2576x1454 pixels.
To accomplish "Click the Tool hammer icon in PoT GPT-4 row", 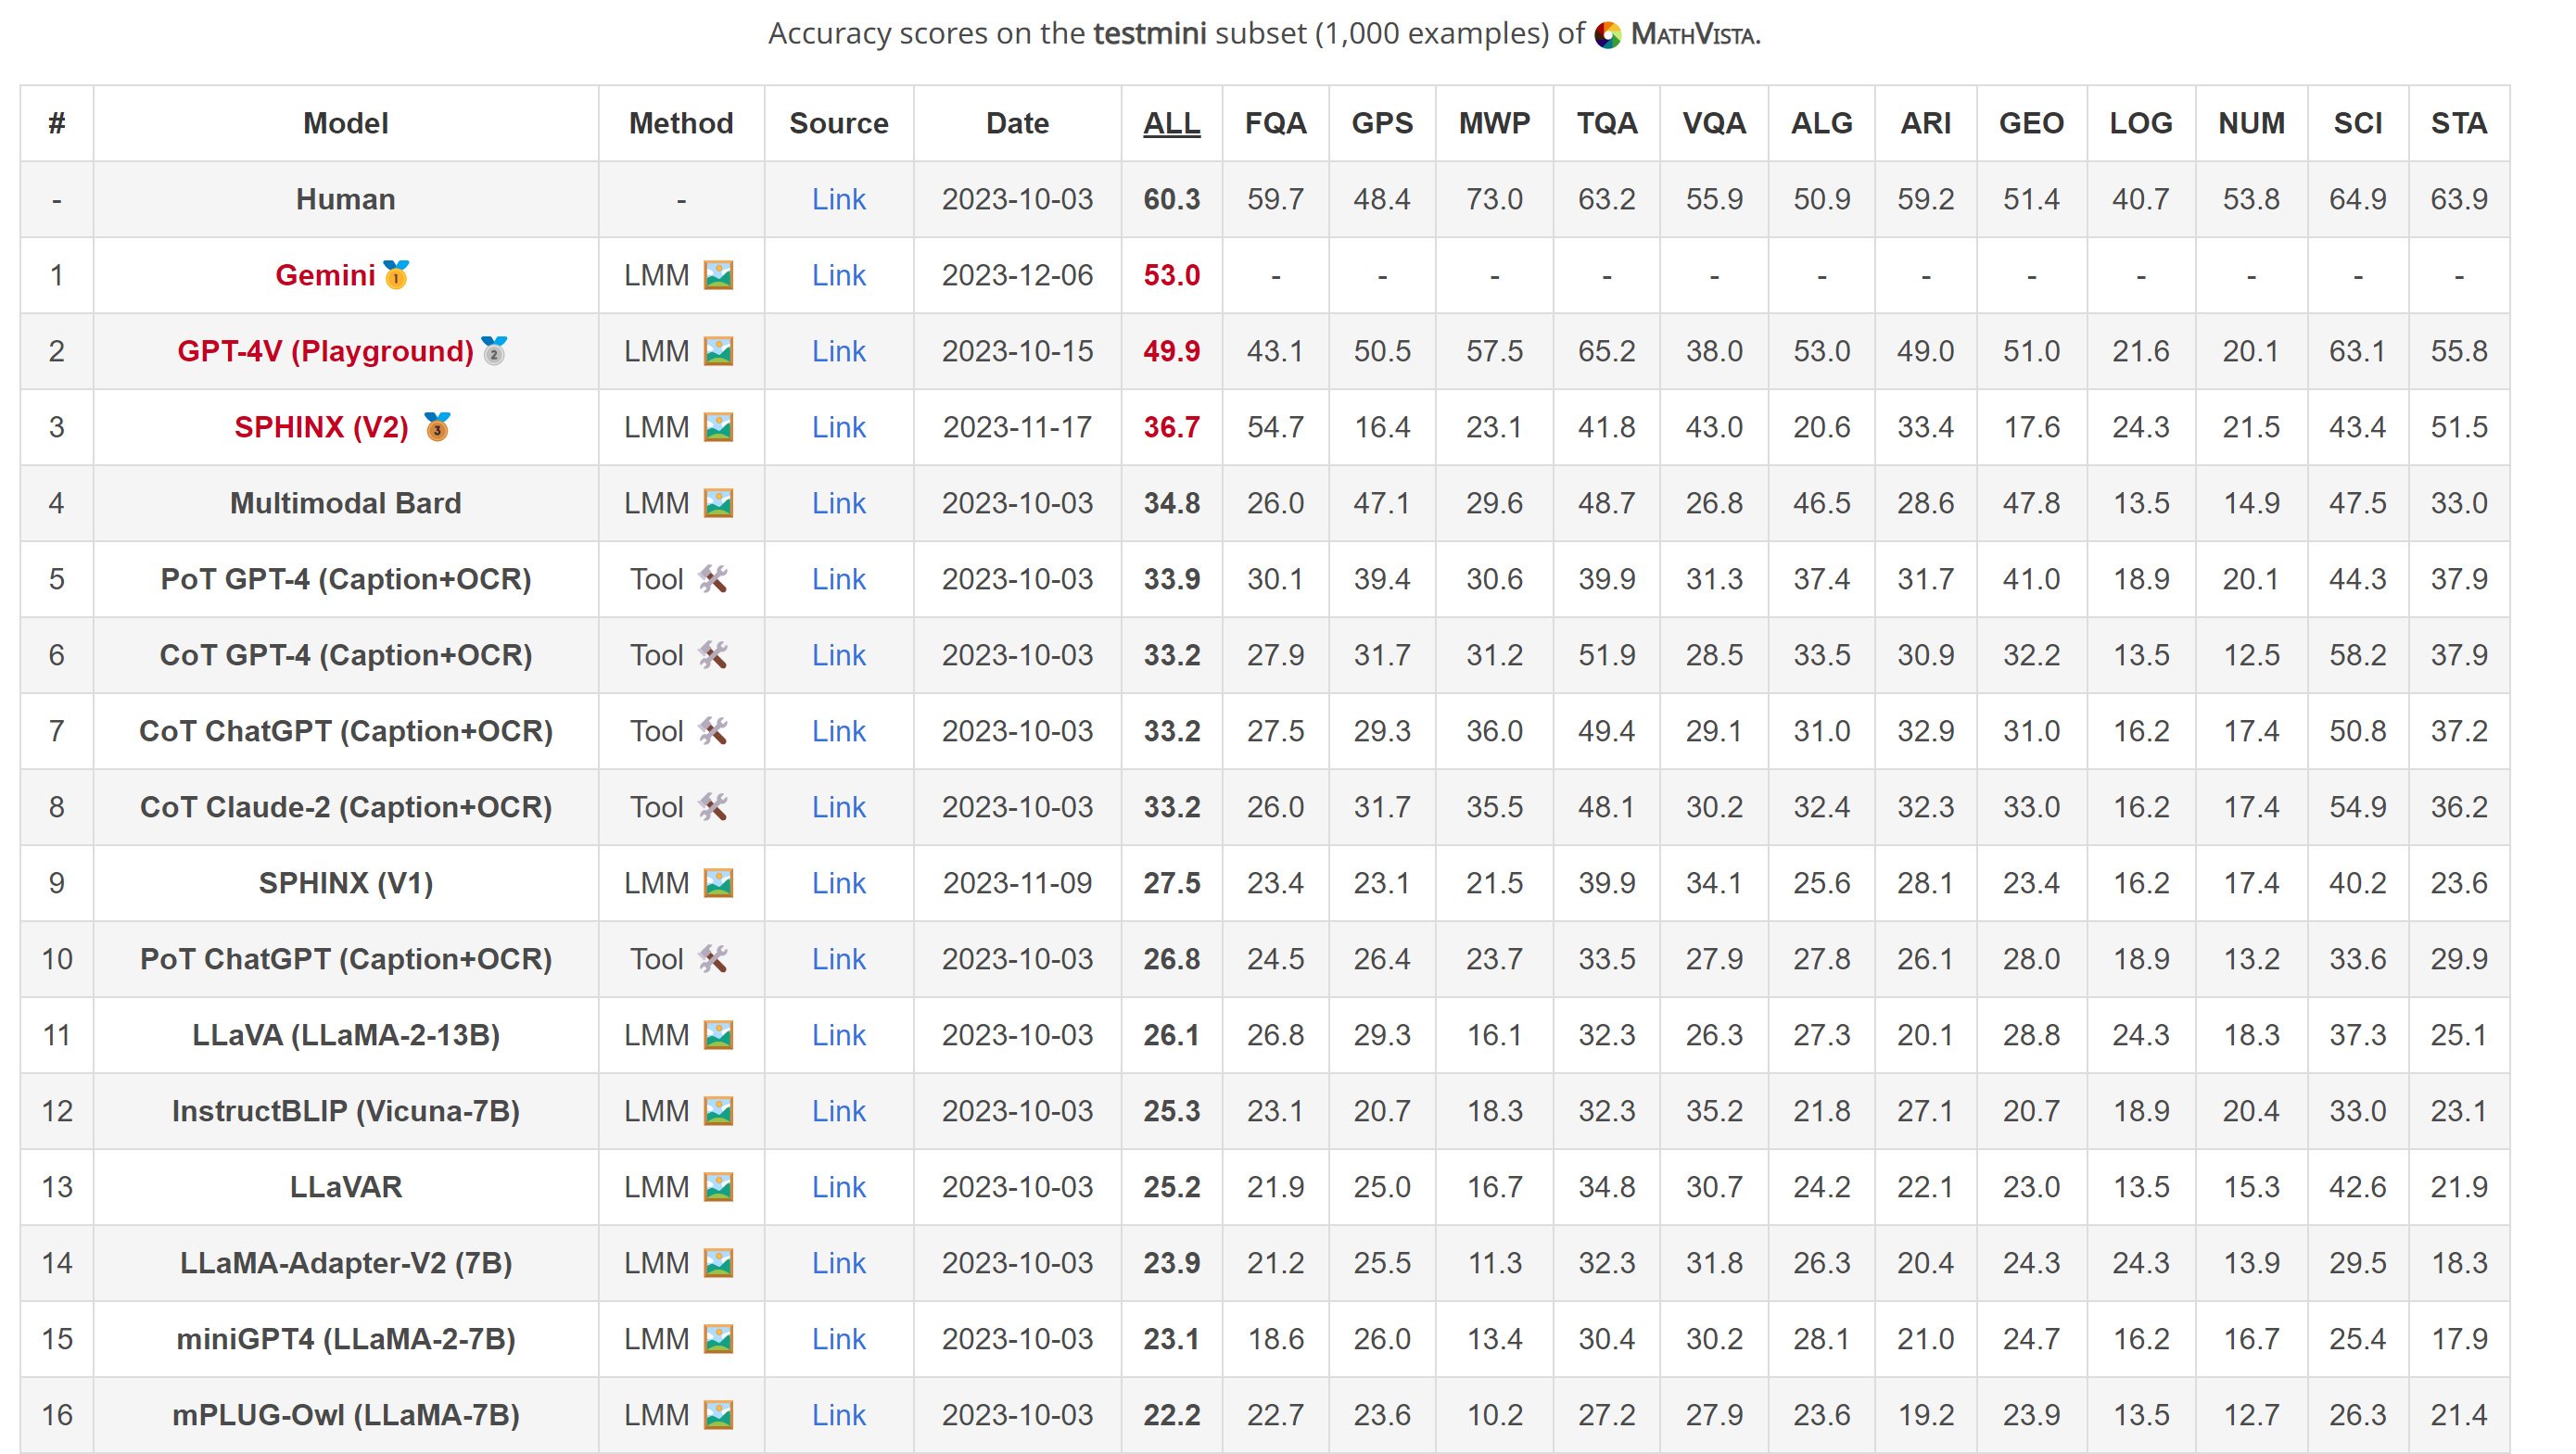I will coord(713,579).
